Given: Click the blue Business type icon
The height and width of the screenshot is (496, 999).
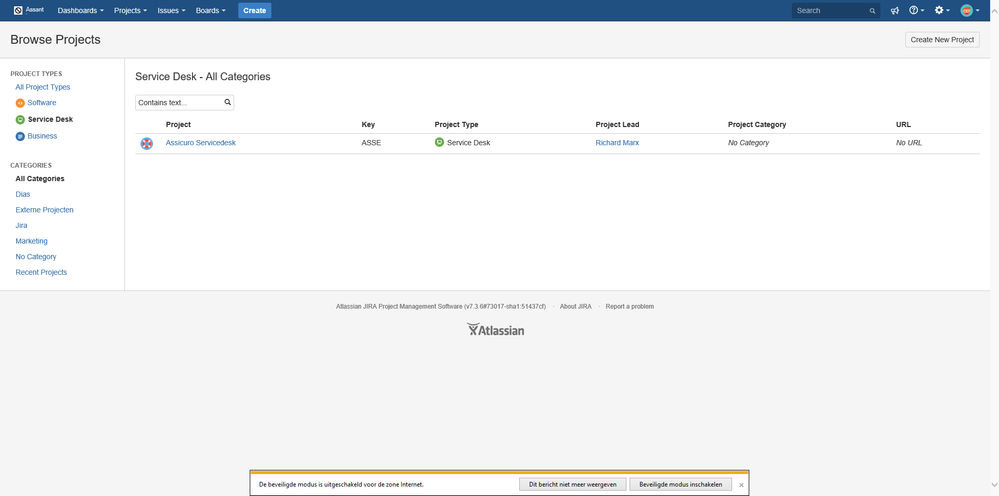Looking at the screenshot, I should [20, 136].
